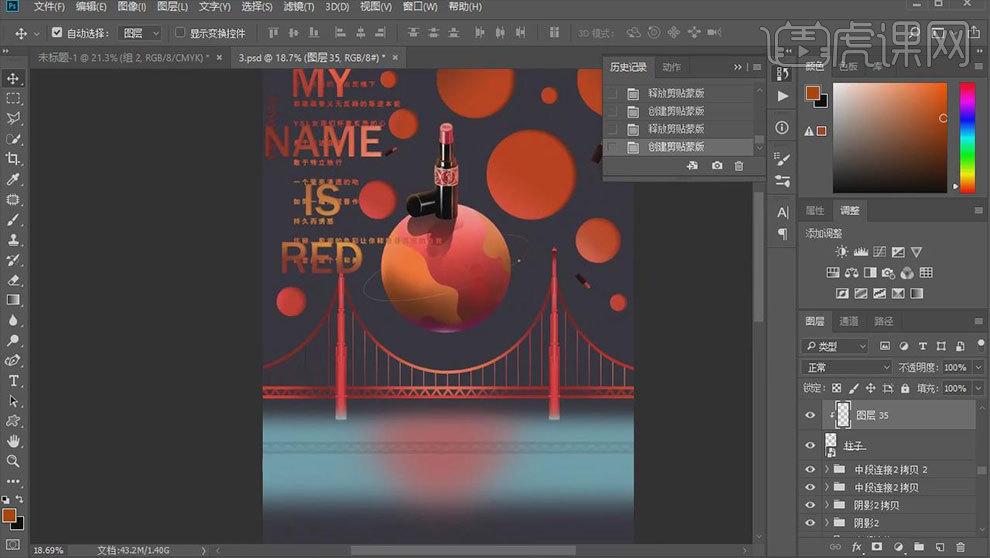Screen dimensions: 990x558
Task: Create new group folder icon
Action: click(919, 547)
